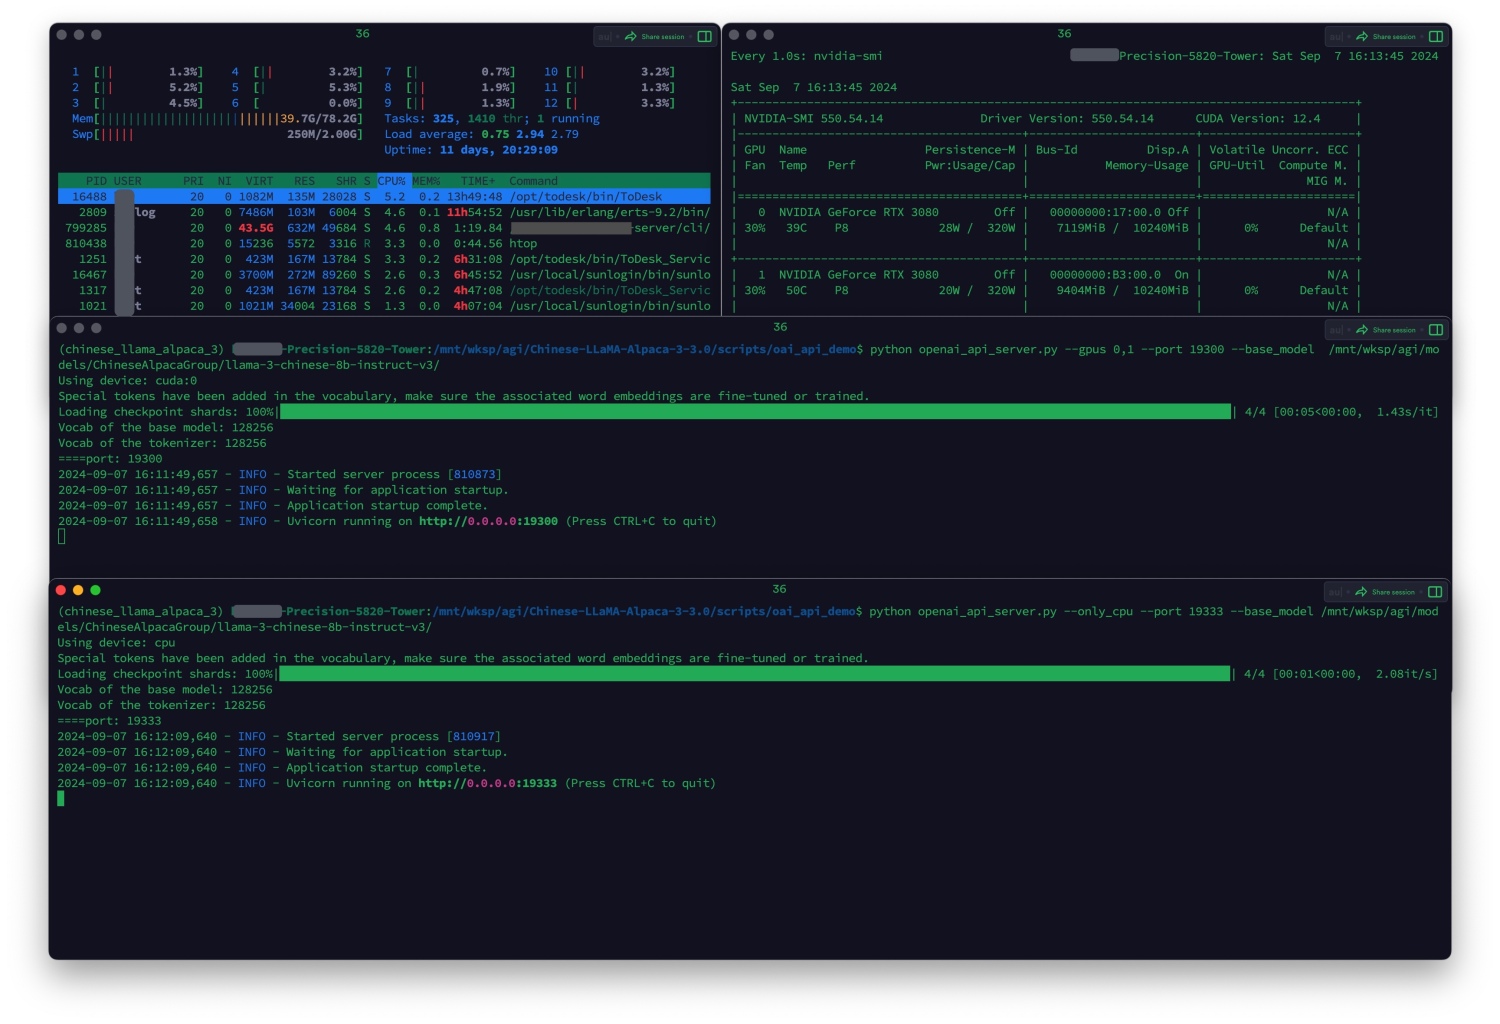The image size is (1500, 1024).
Task: Sort htop by the RES column header
Action: 304,181
